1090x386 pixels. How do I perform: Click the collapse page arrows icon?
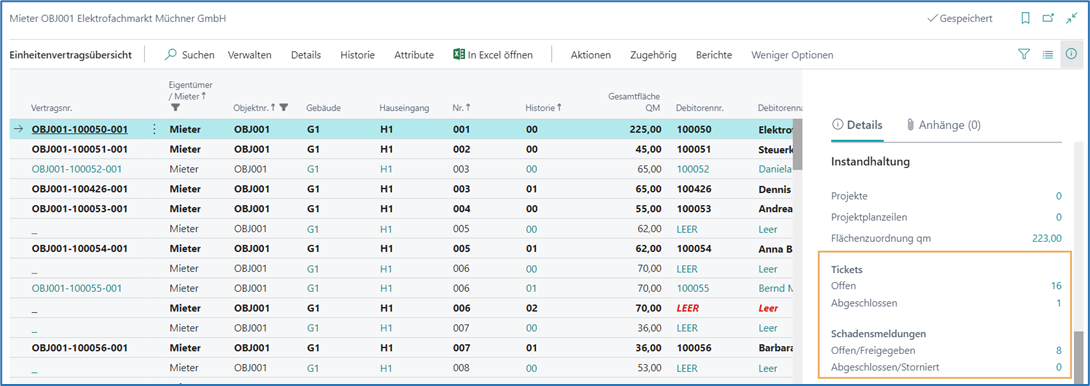click(1071, 19)
